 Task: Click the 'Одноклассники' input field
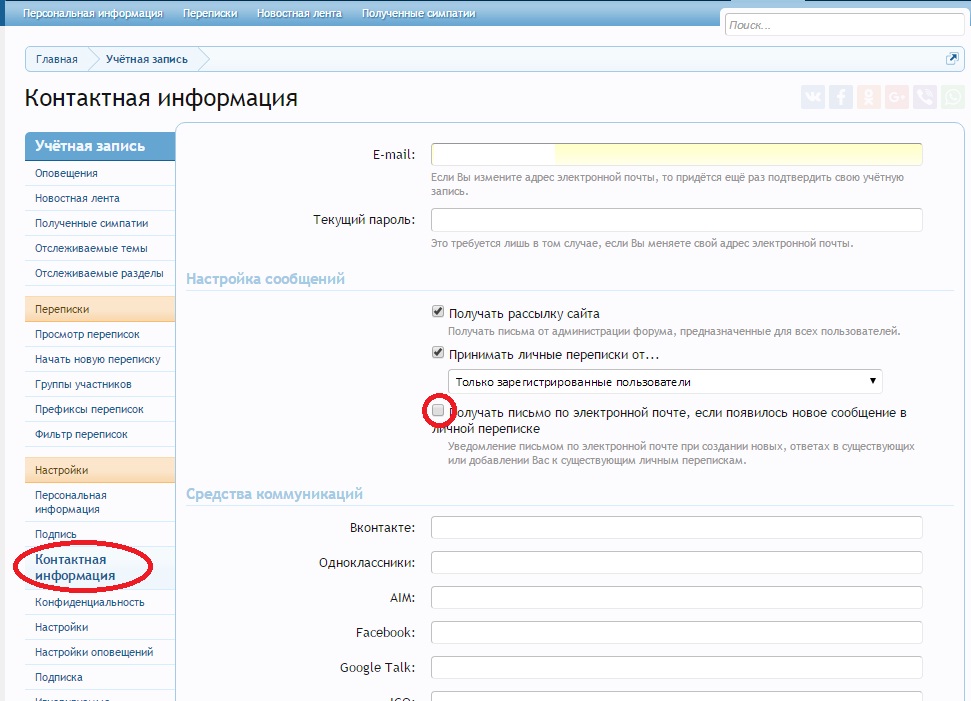pos(676,562)
